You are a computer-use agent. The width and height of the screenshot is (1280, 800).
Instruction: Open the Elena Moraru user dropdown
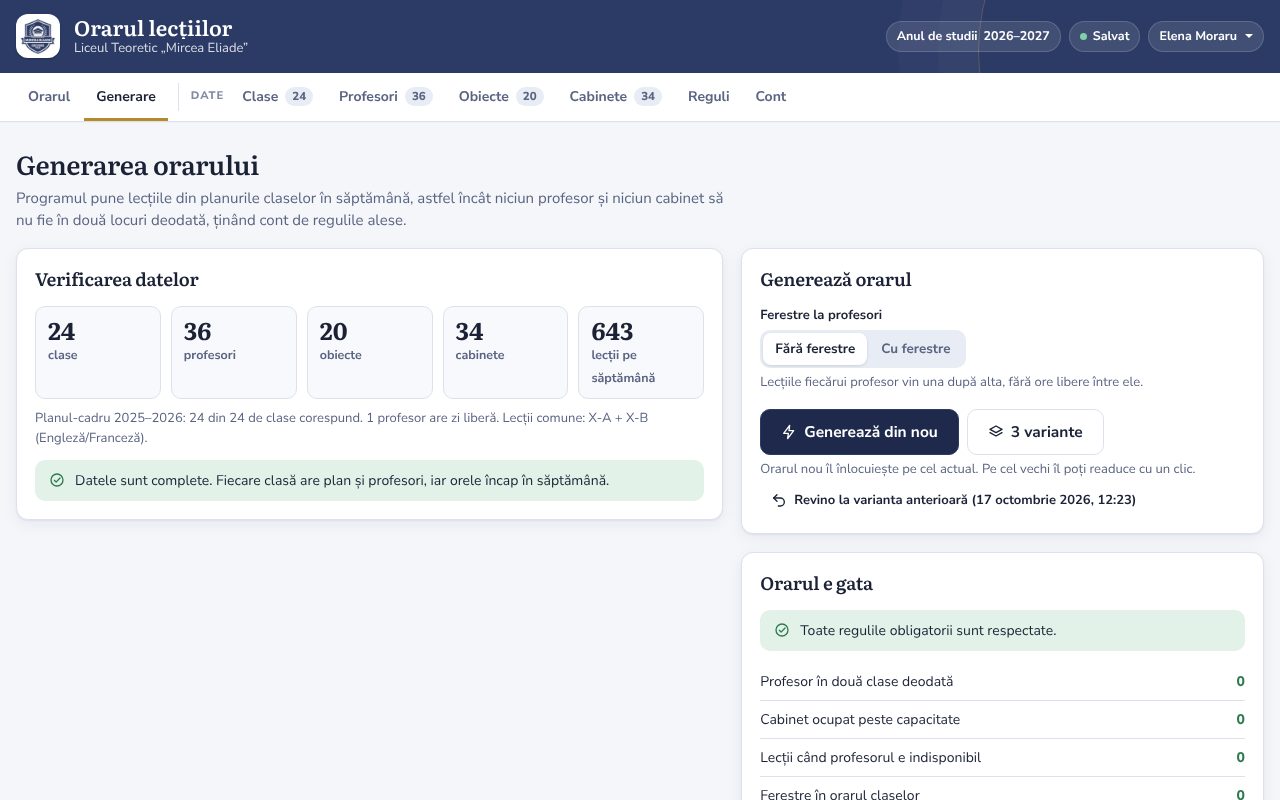(1205, 36)
